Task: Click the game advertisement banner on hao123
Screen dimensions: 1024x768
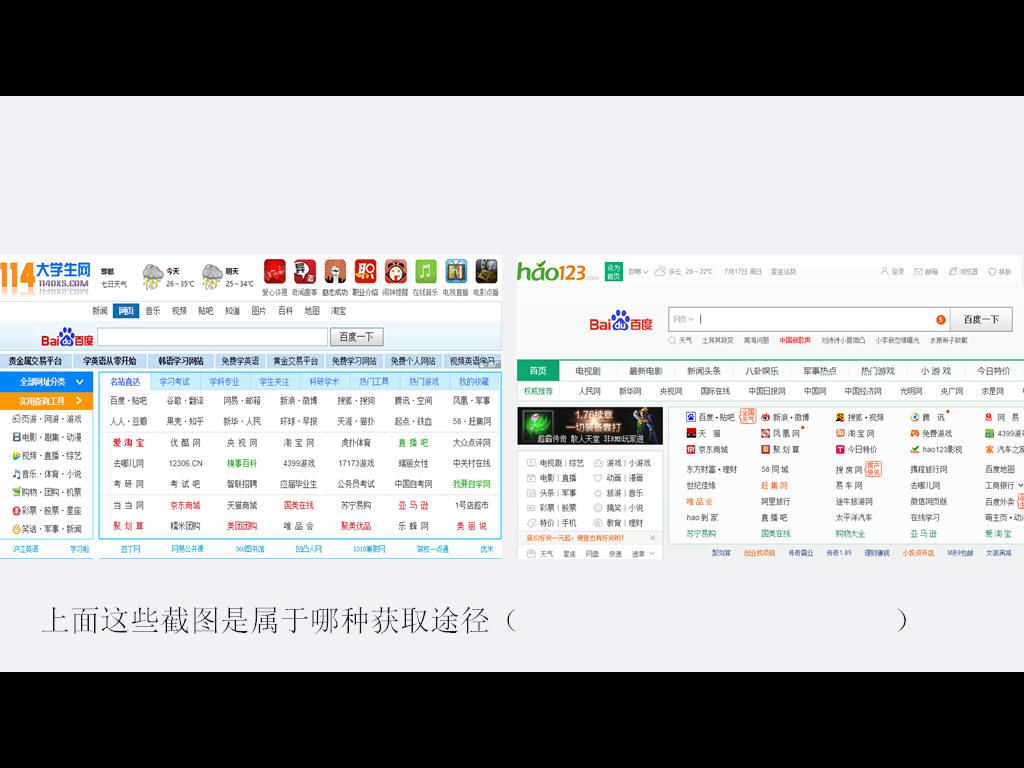Action: (590, 425)
